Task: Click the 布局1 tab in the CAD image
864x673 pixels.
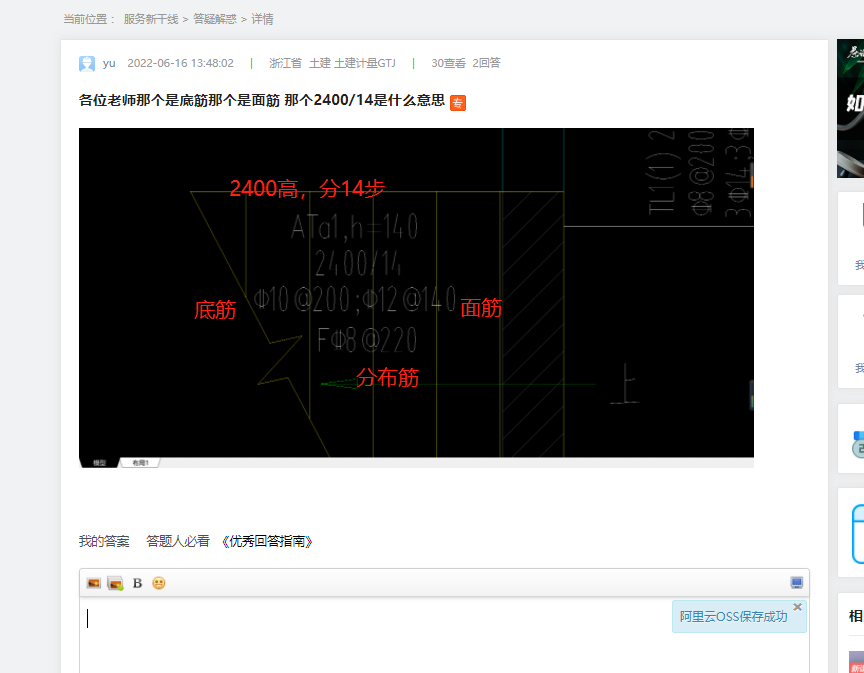Action: tap(140, 463)
